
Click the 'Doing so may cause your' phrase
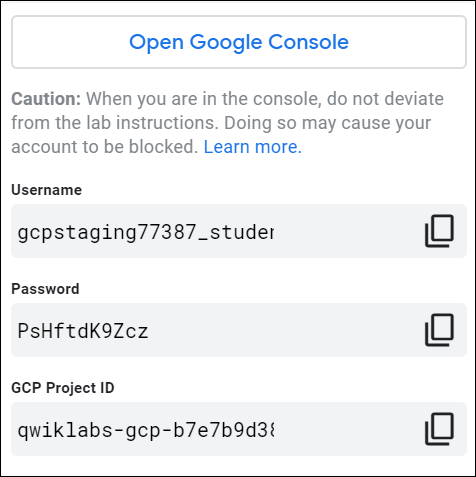(327, 123)
